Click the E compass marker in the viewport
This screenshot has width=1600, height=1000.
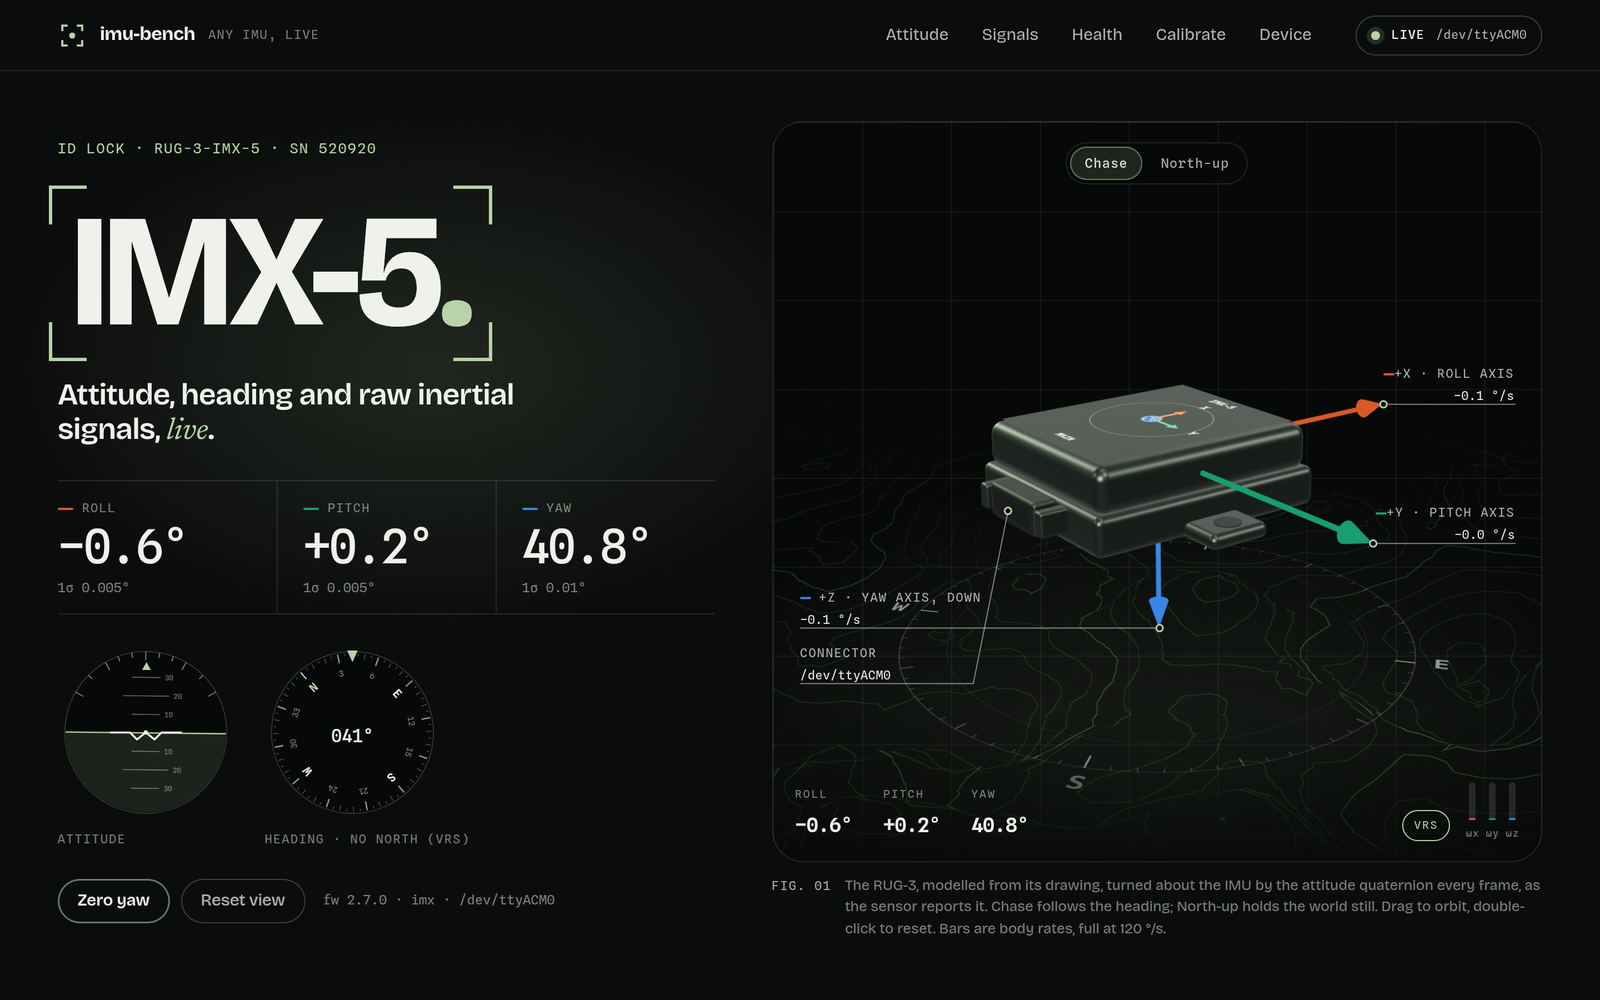[1441, 664]
